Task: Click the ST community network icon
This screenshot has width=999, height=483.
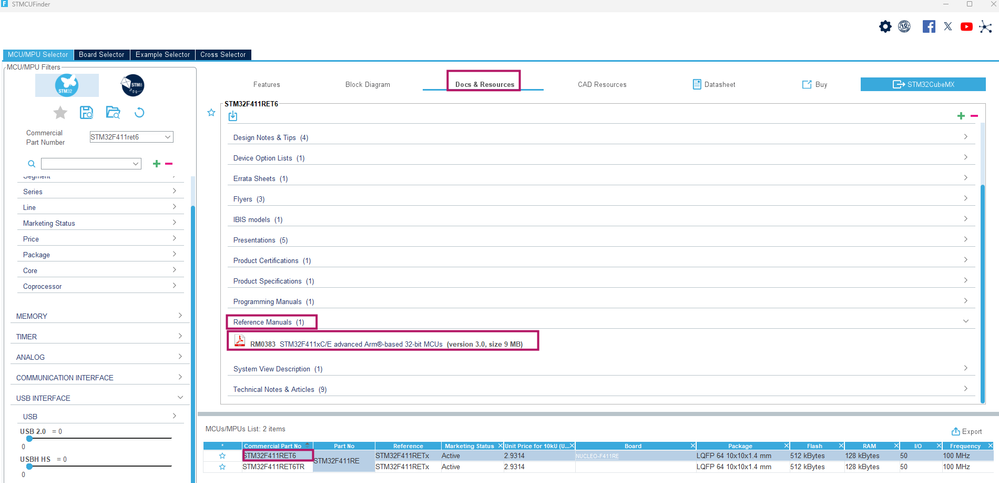Action: coord(986,27)
